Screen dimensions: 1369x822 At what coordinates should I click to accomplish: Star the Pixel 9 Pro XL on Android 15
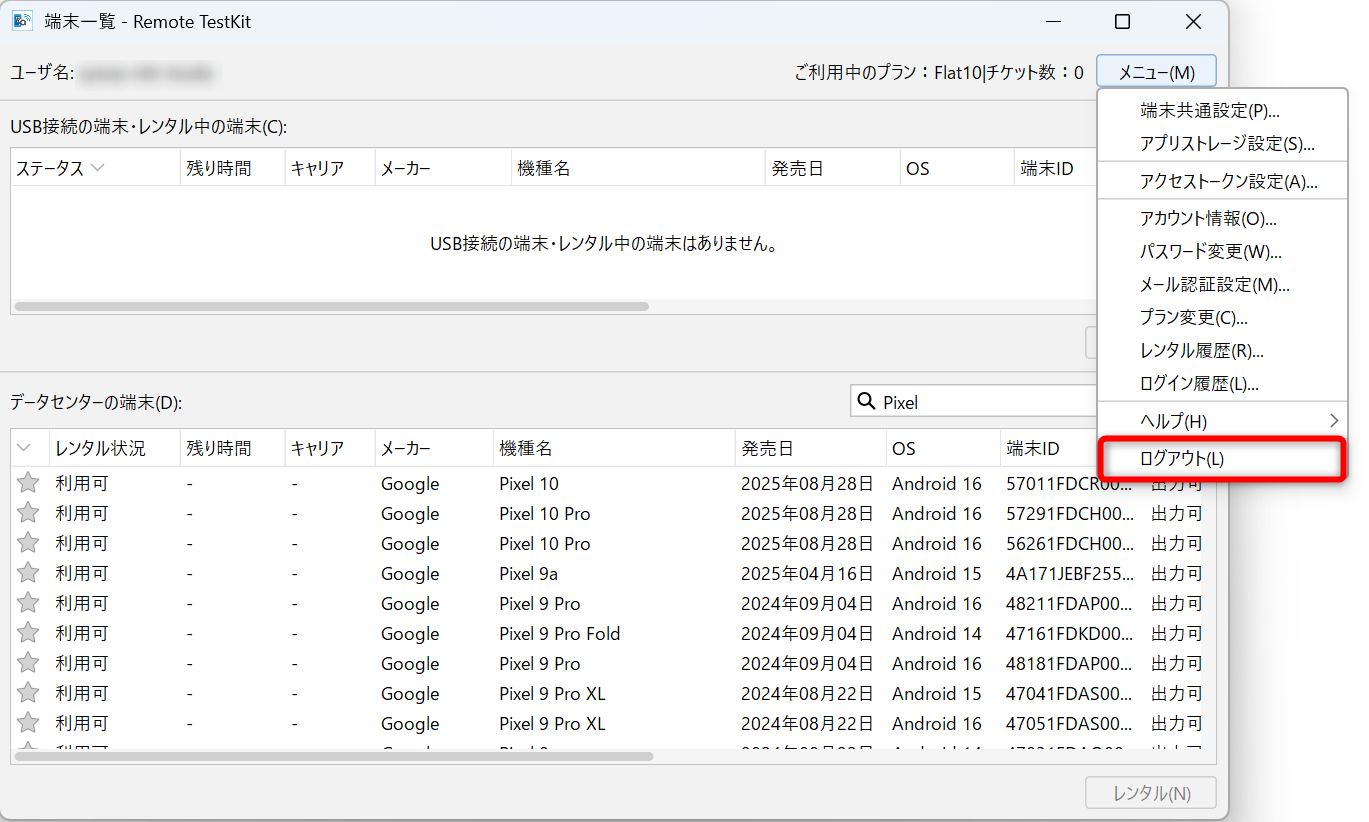point(28,693)
